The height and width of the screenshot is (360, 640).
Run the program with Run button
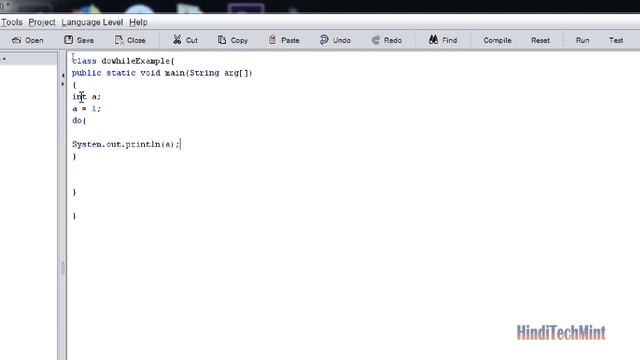click(582, 40)
